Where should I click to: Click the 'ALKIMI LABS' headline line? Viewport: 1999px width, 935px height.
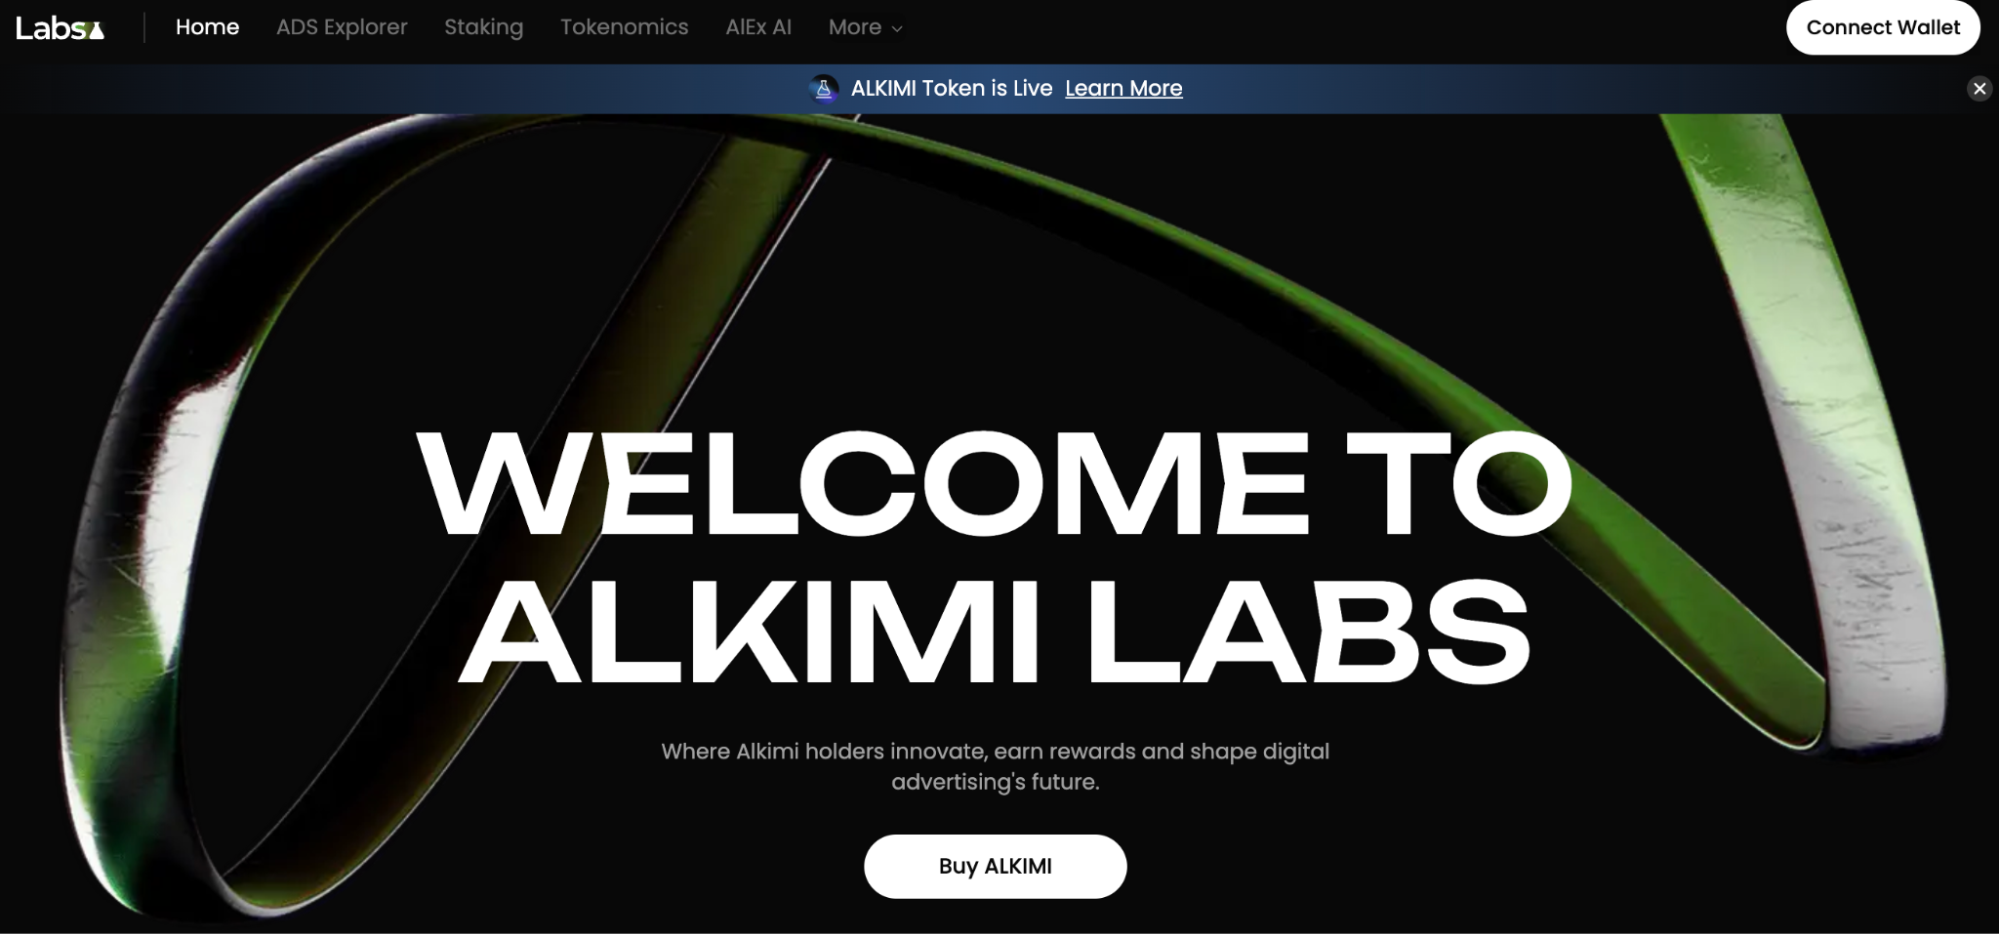tap(995, 632)
